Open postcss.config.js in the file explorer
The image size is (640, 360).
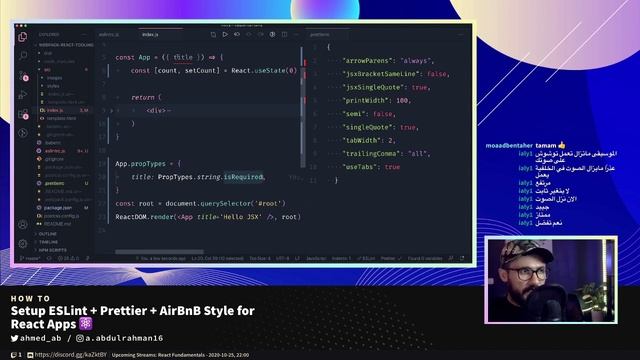coord(61,216)
